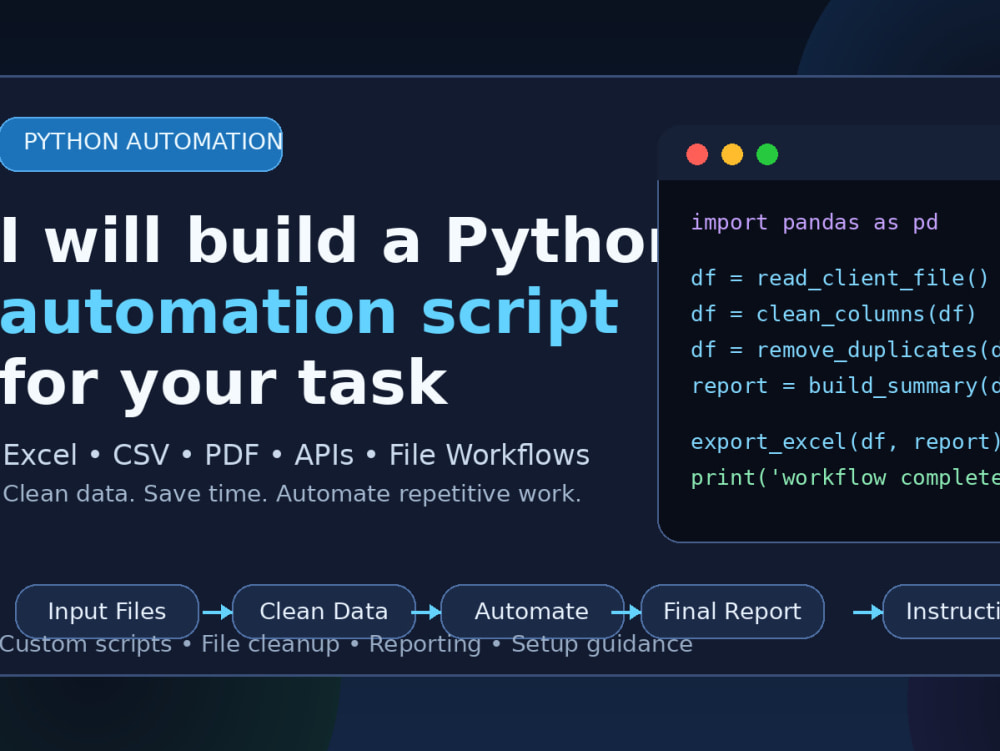Click the blue 'automation script' headline text
1000x751 pixels.
[x=309, y=314]
